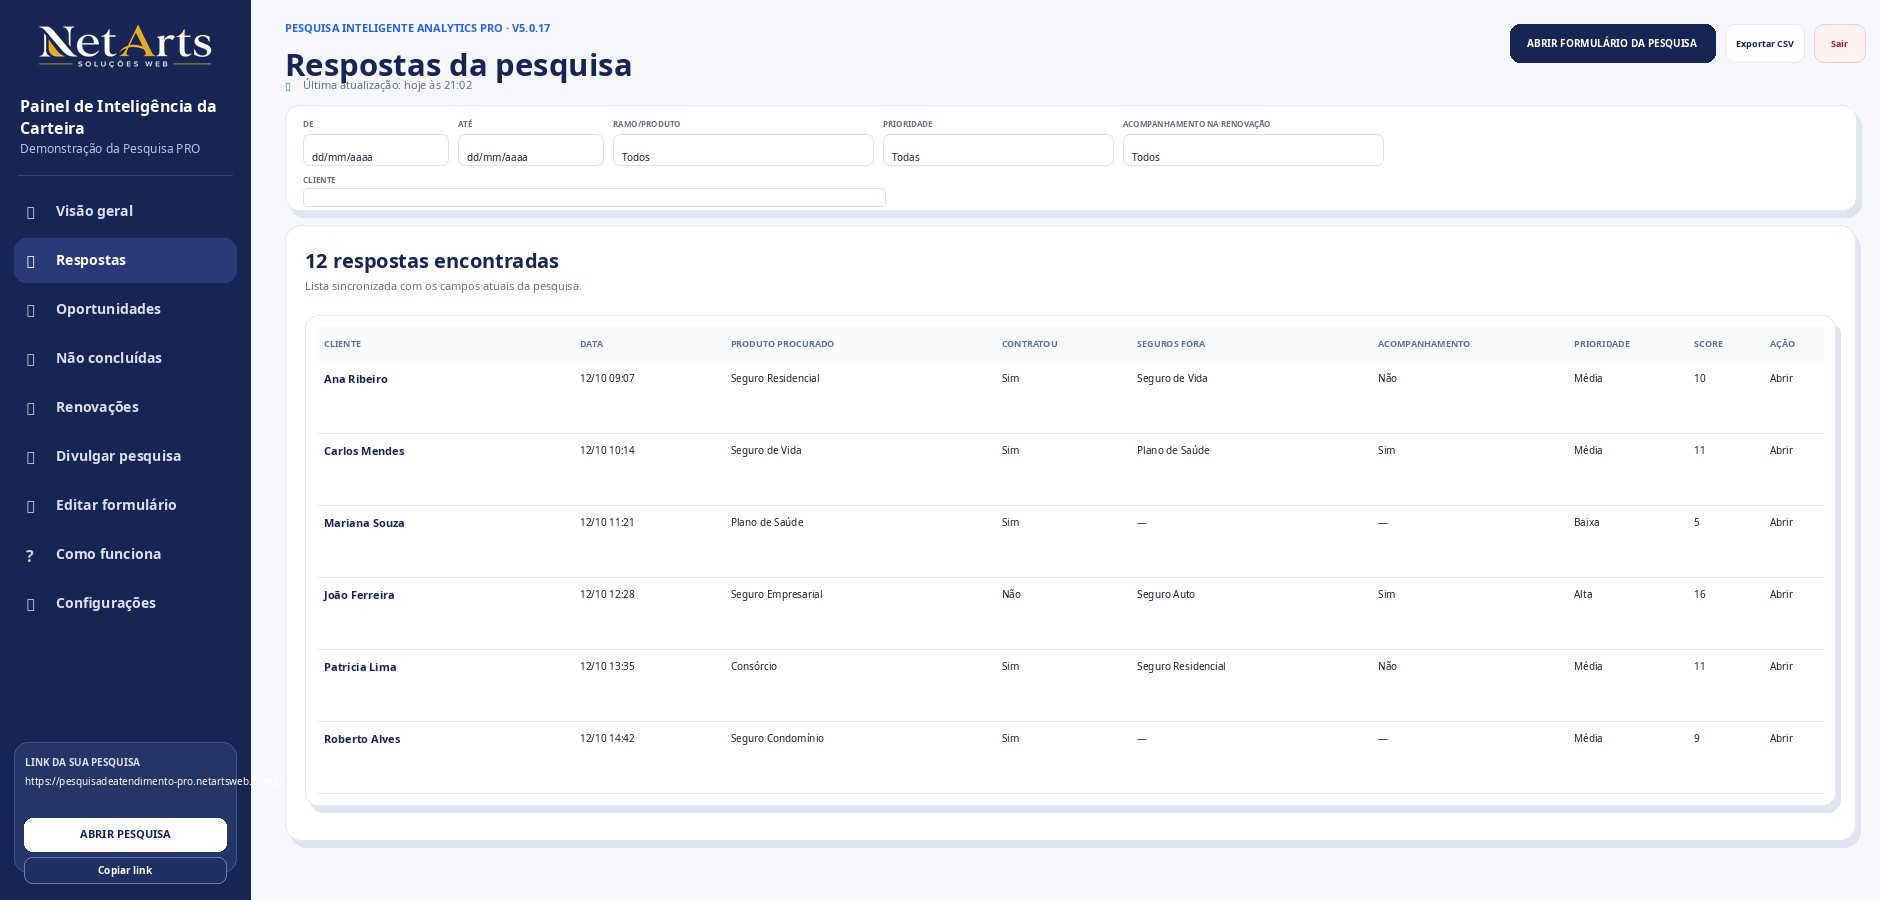Select the Seguro Empresarial cell
This screenshot has height=900, width=1880.
tap(776, 594)
